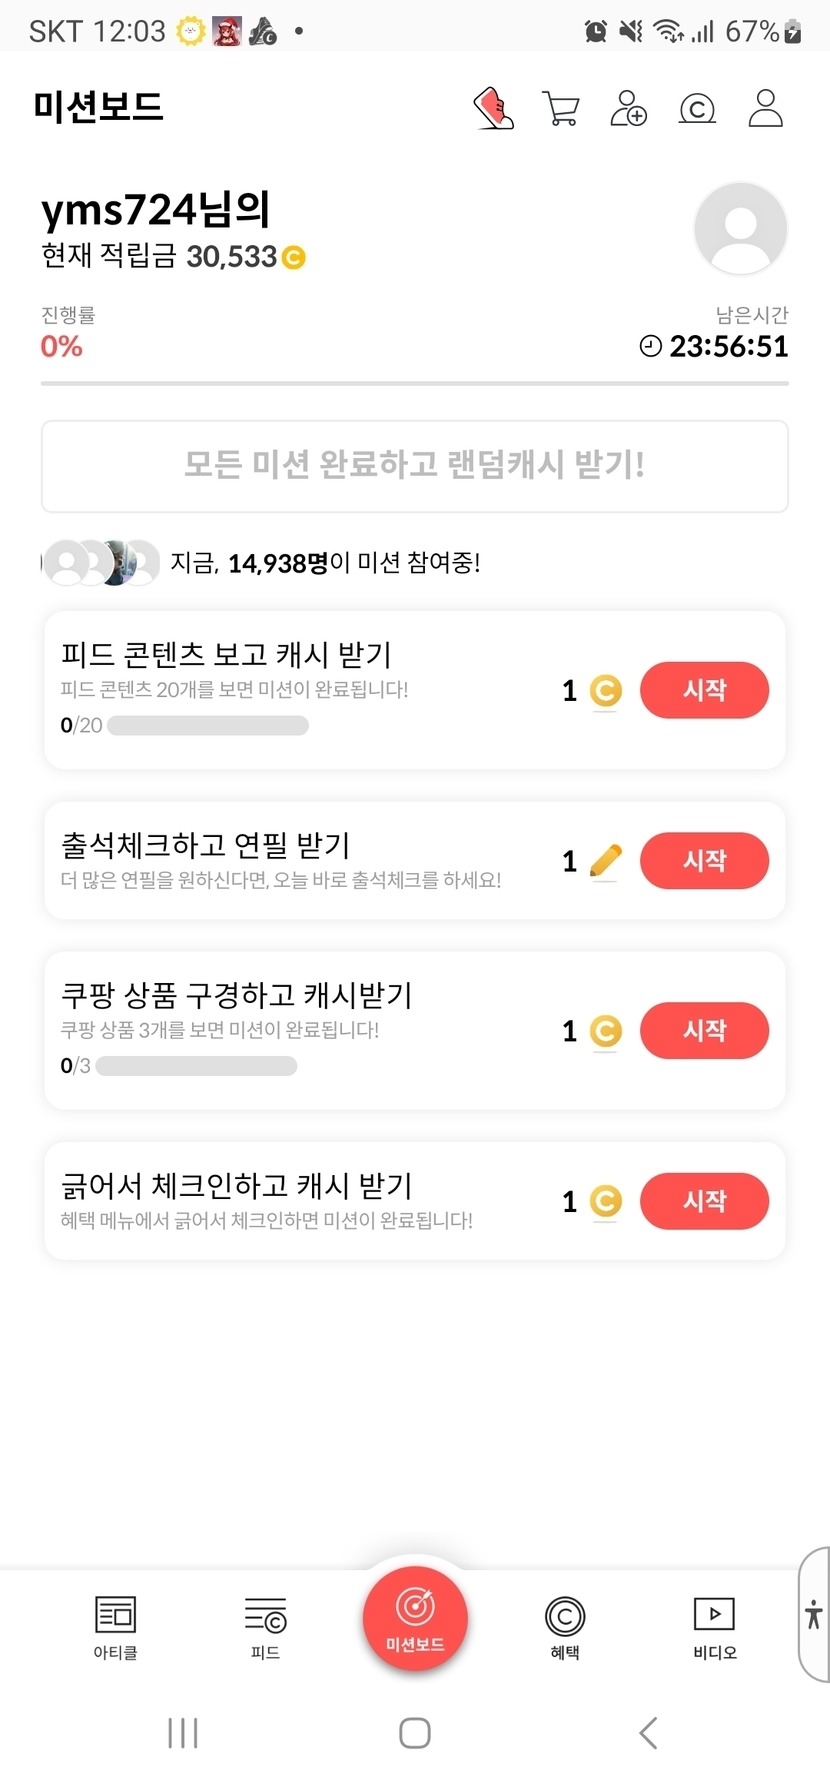This screenshot has width=830, height=1780.
Task: Tap the red sneaker icon in header
Action: 493,109
